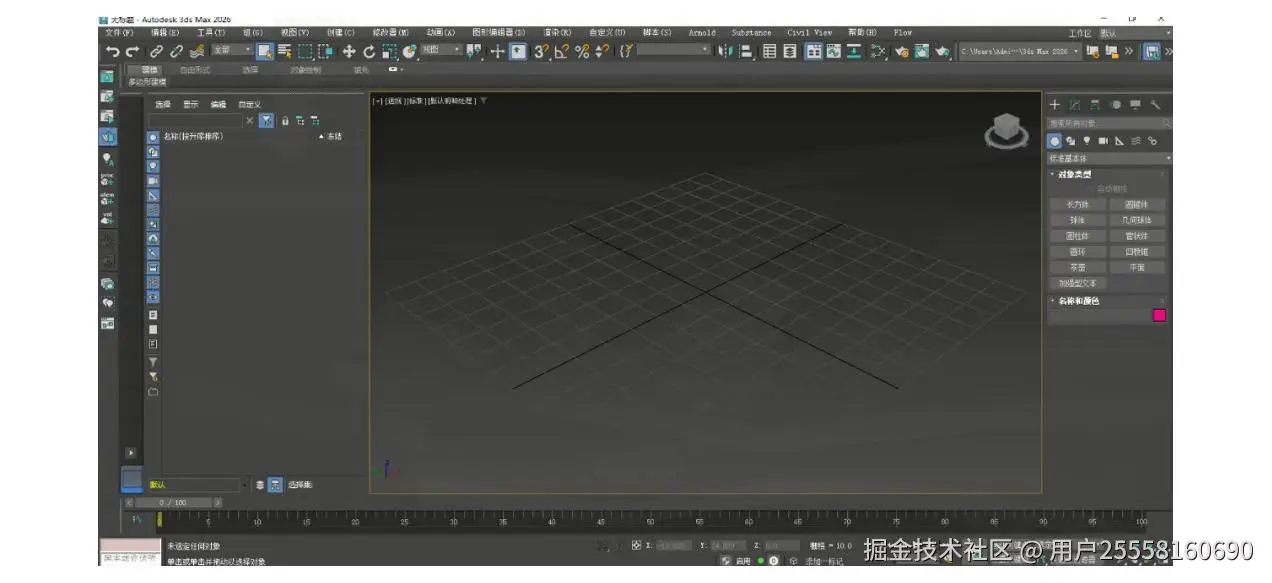
Task: Click the magenta object color swatch
Action: pos(1159,315)
